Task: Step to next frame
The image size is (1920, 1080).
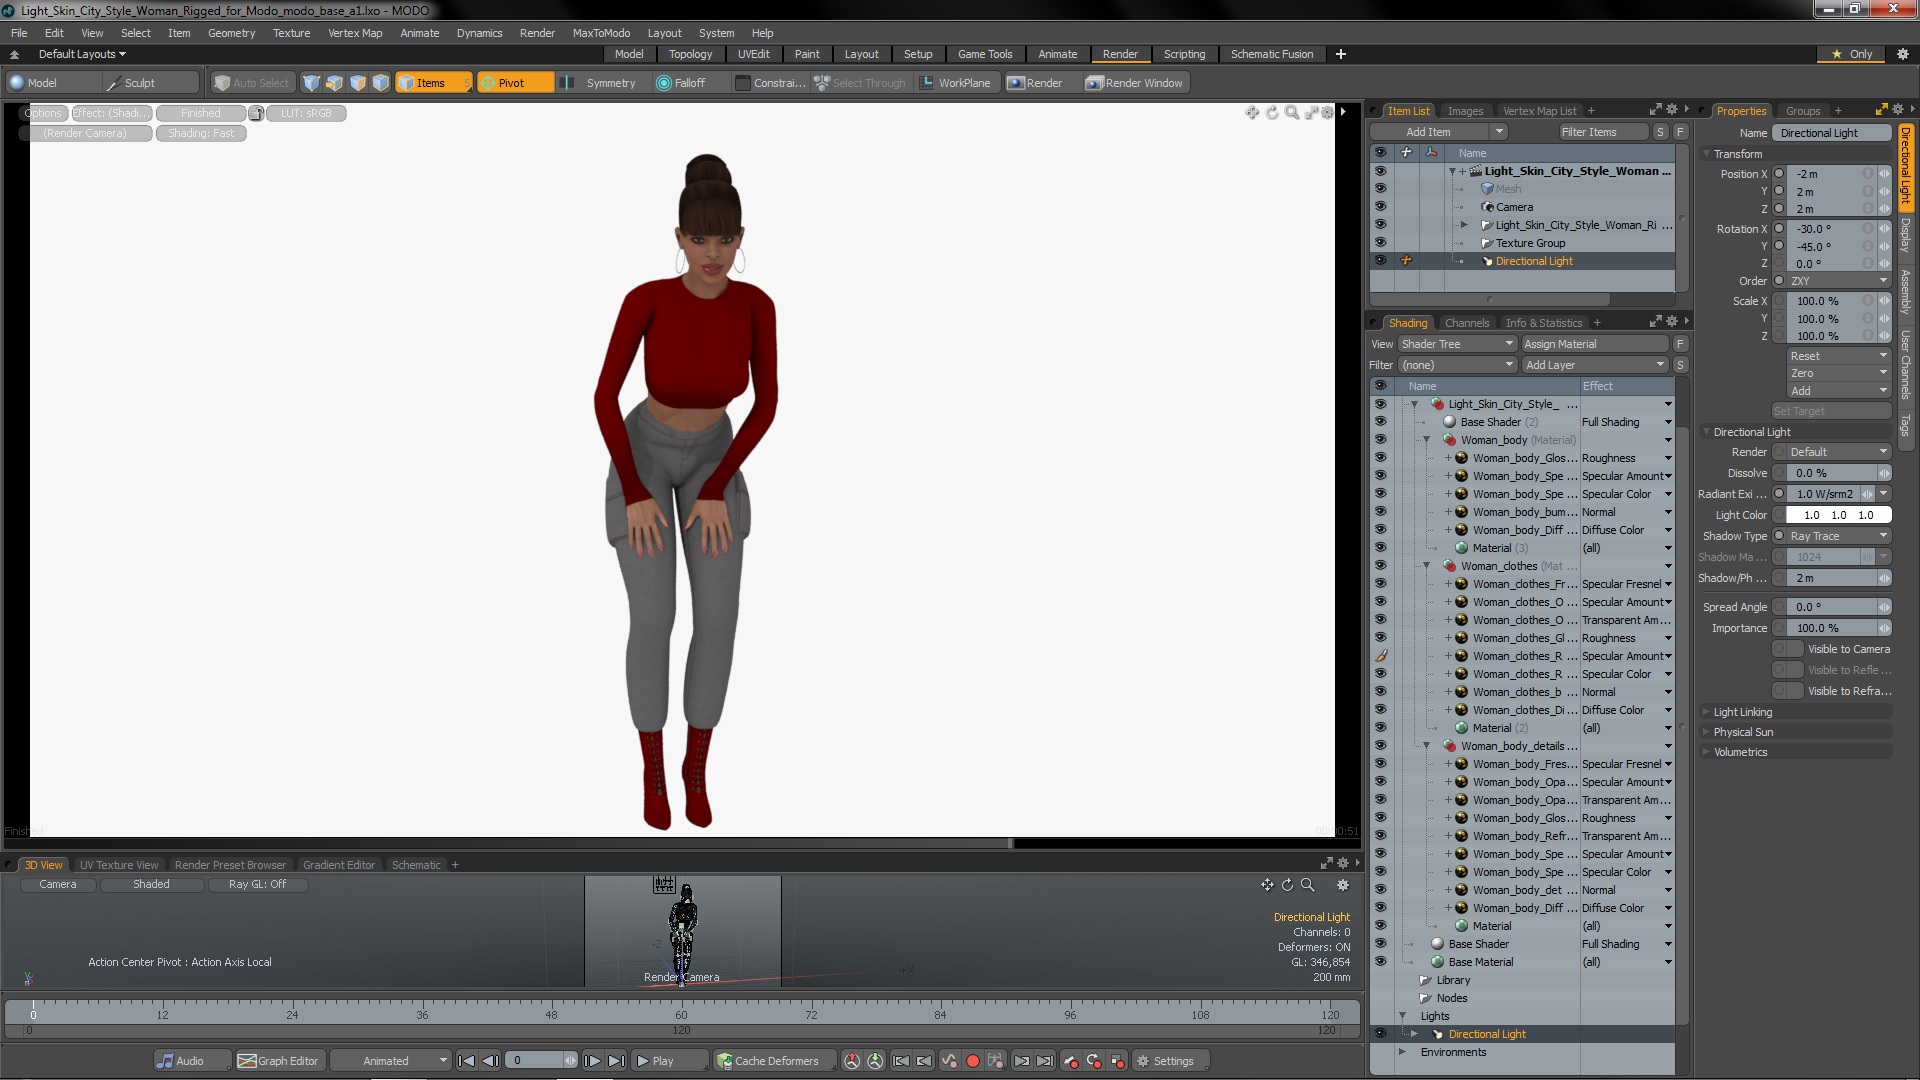Action: click(592, 1061)
